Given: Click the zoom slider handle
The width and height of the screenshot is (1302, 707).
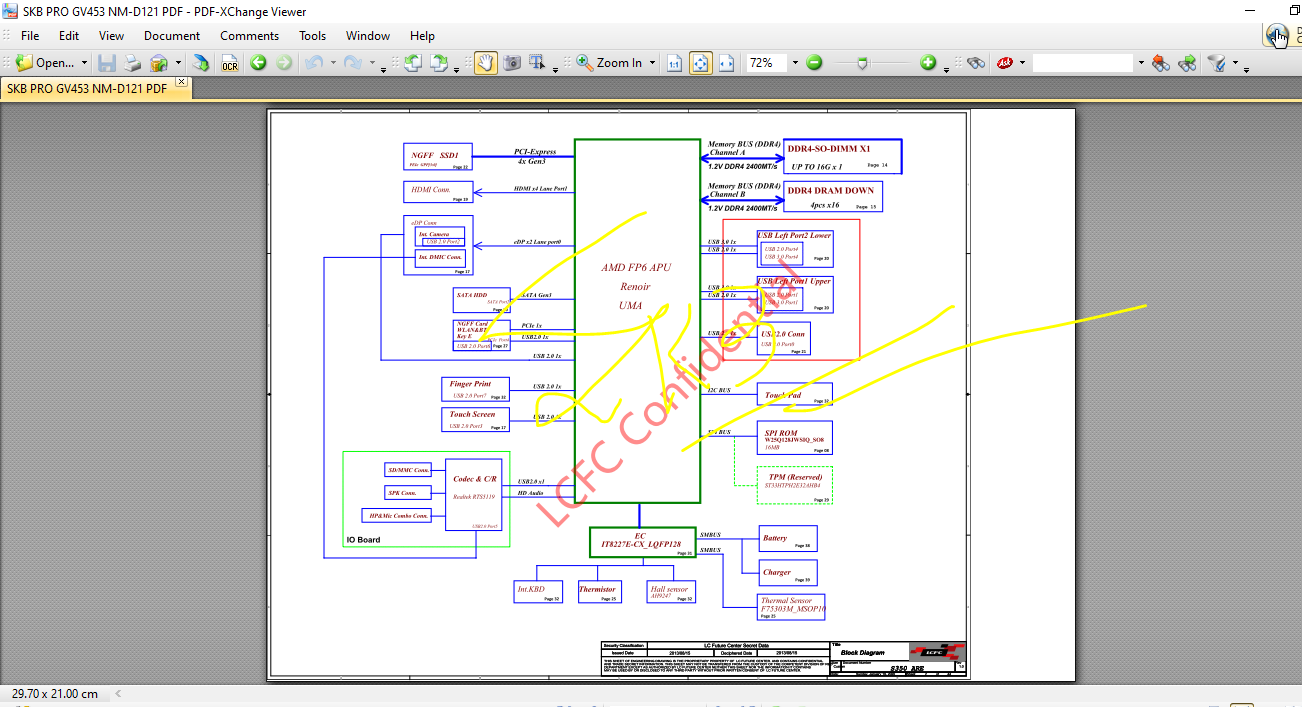Looking at the screenshot, I should coord(863,62).
